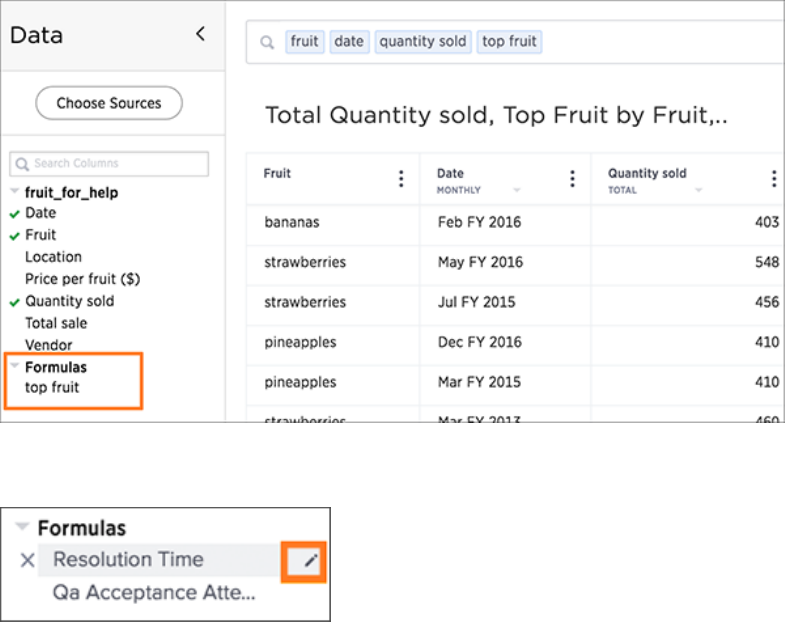
Task: Edit the Resolution Time formula with the pencil icon
Action: [311, 560]
